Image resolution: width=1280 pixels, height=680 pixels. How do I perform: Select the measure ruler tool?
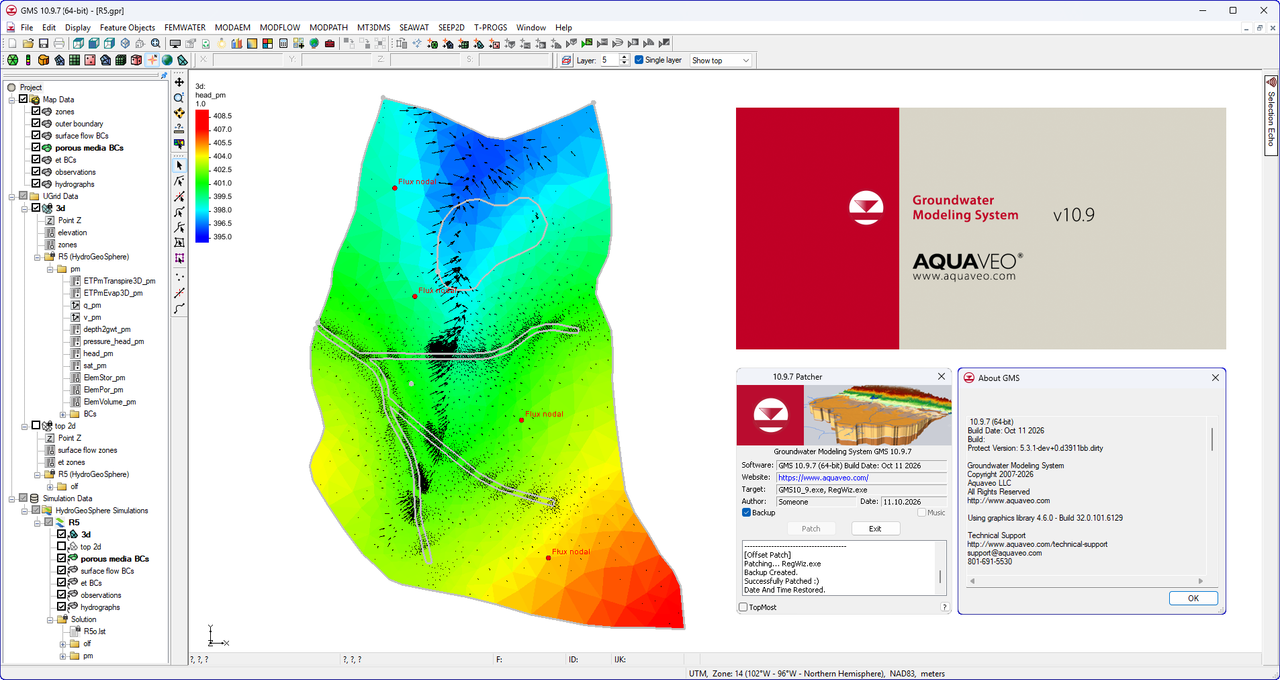coord(179,128)
